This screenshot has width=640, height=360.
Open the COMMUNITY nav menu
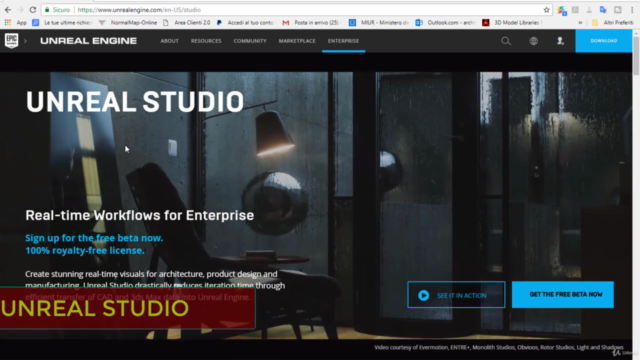[250, 41]
